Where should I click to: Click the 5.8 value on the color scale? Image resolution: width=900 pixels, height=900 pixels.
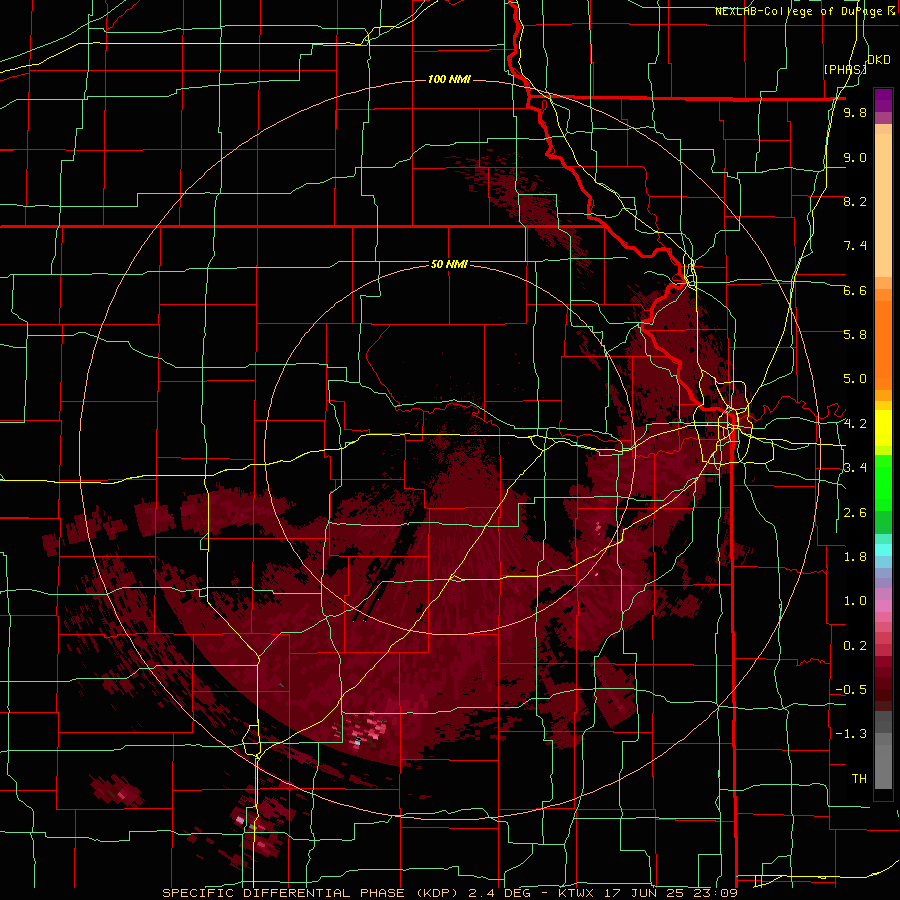(855, 335)
